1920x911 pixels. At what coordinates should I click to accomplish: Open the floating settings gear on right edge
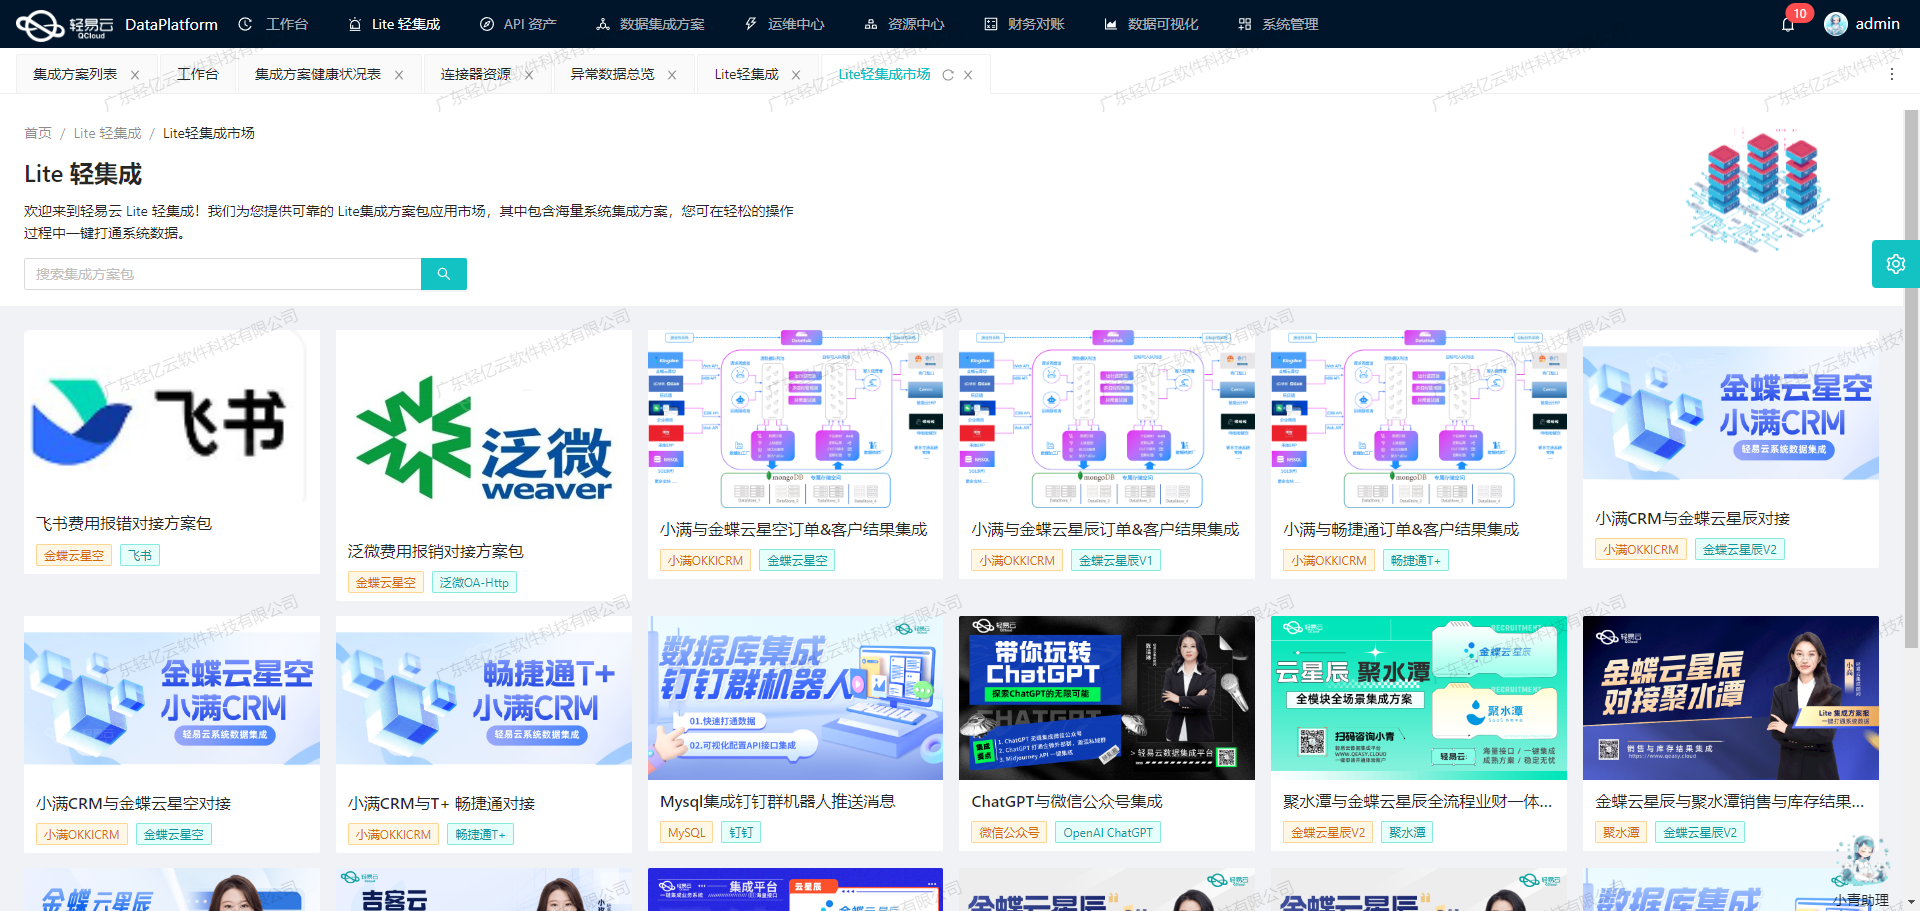[1896, 263]
